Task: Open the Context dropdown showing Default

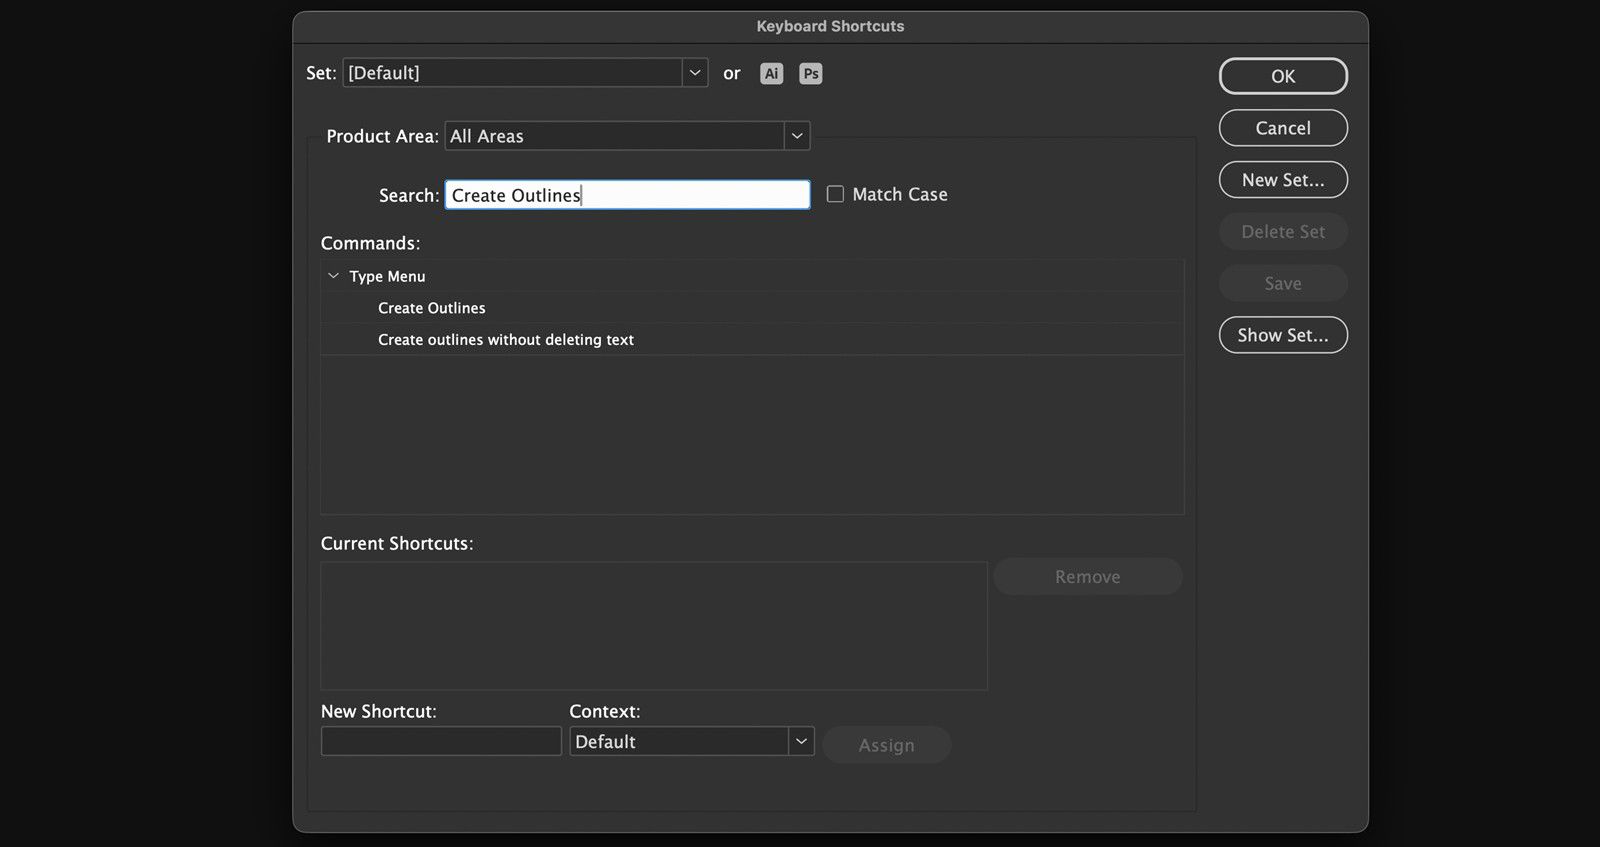Action: (x=692, y=741)
